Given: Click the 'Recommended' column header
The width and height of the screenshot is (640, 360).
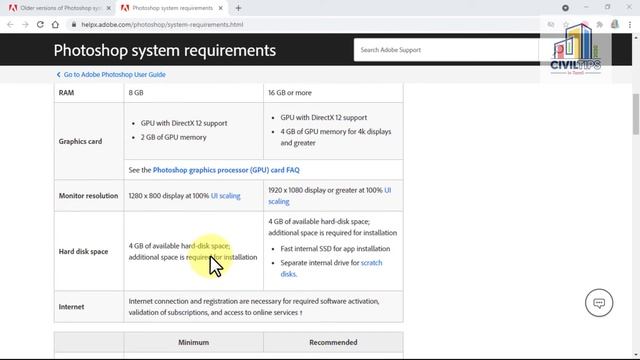Looking at the screenshot, I should pyautogui.click(x=333, y=342).
